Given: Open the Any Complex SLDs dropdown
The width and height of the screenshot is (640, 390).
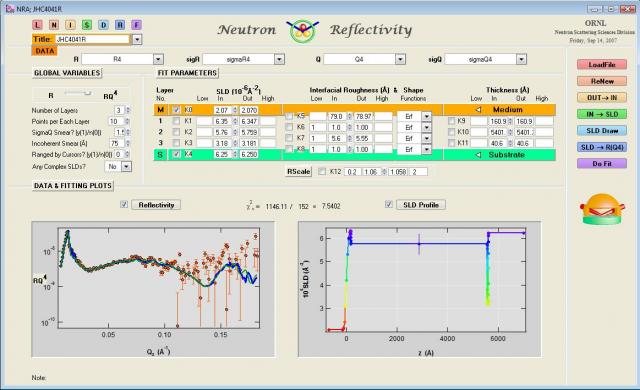Looking at the screenshot, I should click(127, 166).
